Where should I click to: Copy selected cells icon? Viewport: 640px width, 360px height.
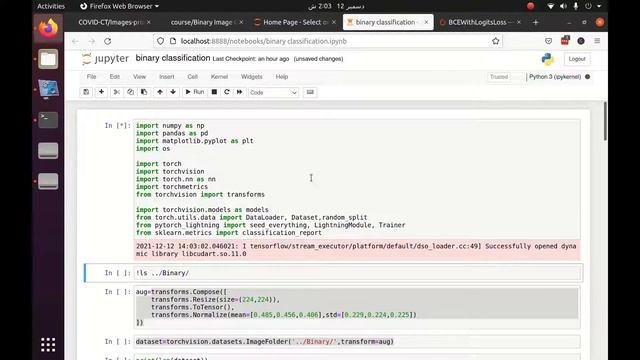(x=130, y=92)
